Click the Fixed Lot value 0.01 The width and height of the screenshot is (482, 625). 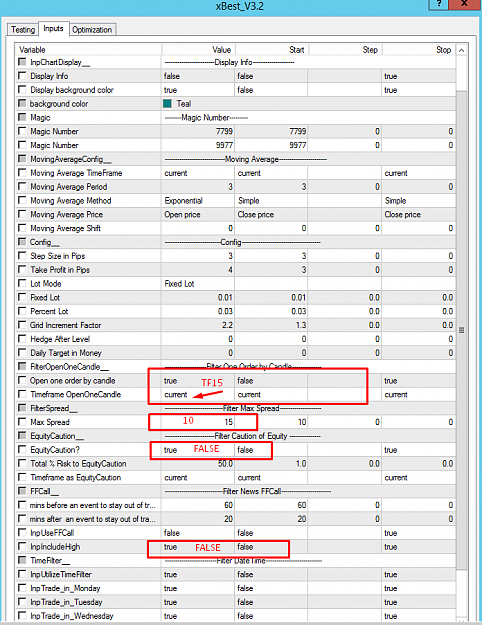click(x=225, y=297)
